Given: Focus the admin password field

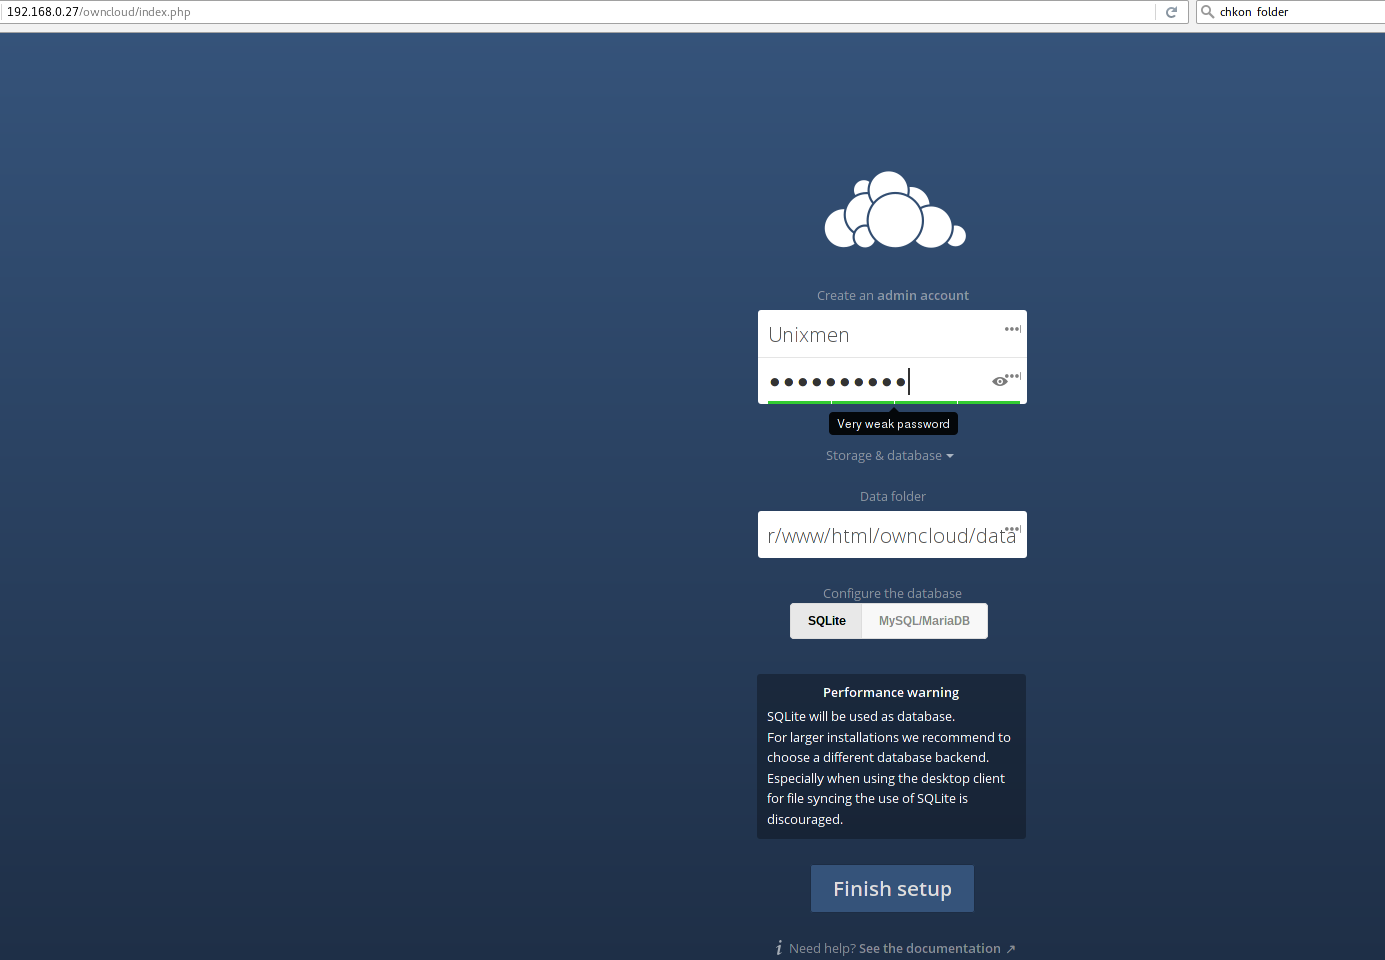Looking at the screenshot, I should pos(892,381).
